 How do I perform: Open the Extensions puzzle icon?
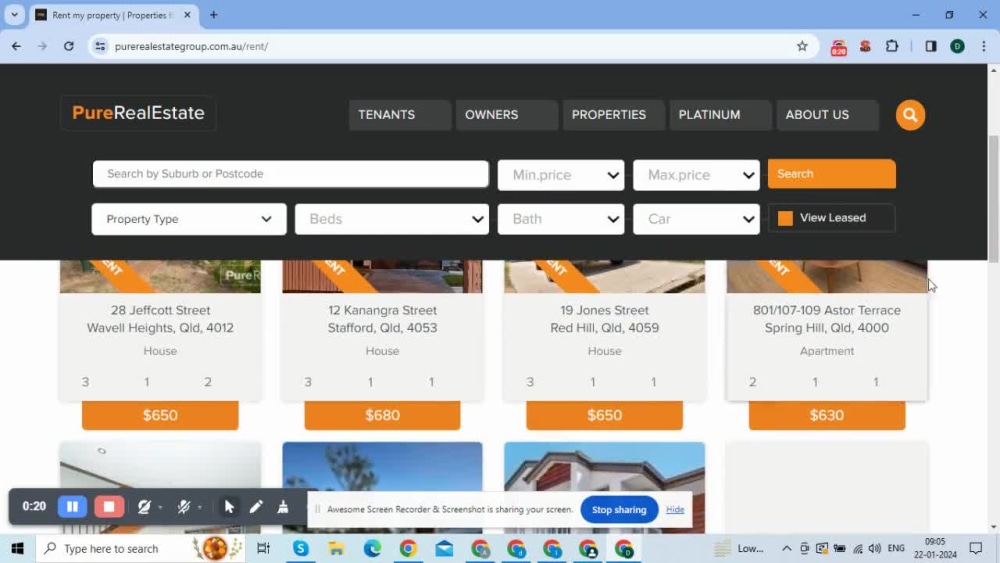(892, 46)
